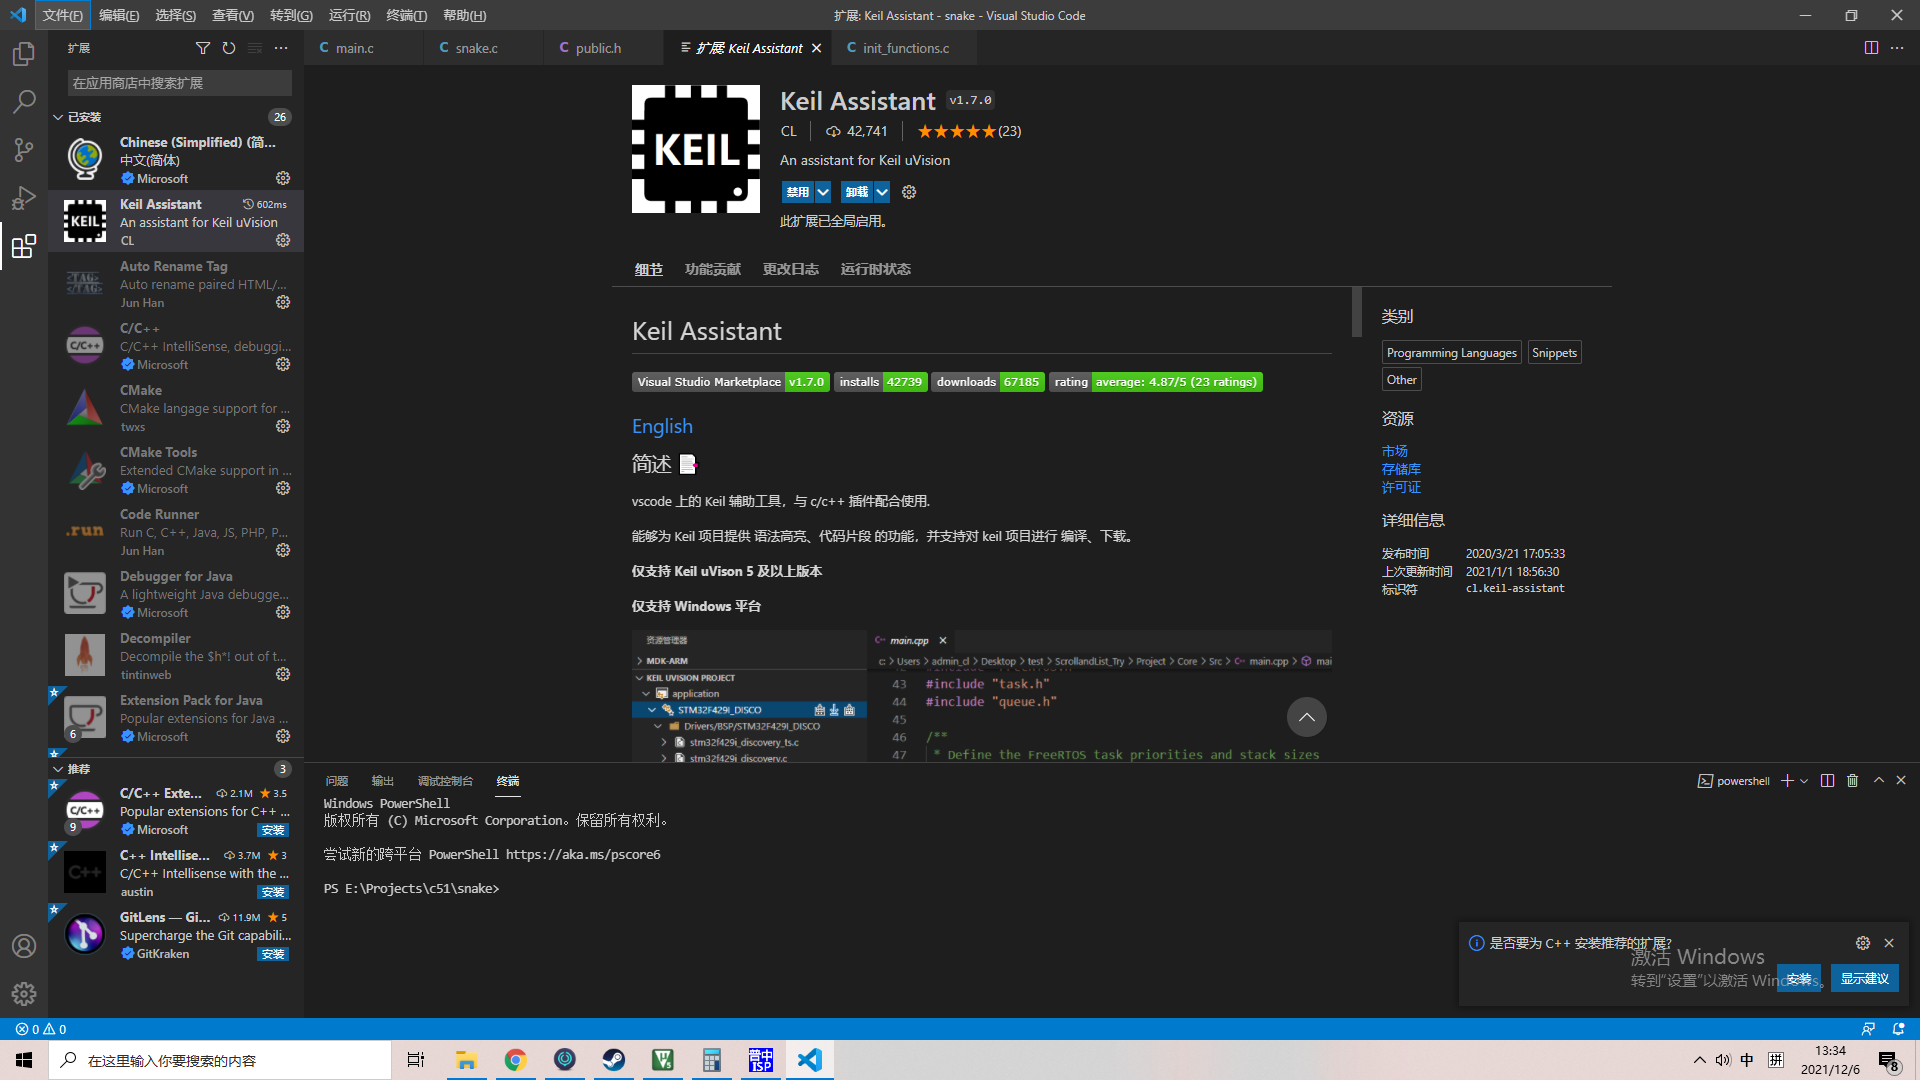Switch to the Problems panel tab

(337, 781)
